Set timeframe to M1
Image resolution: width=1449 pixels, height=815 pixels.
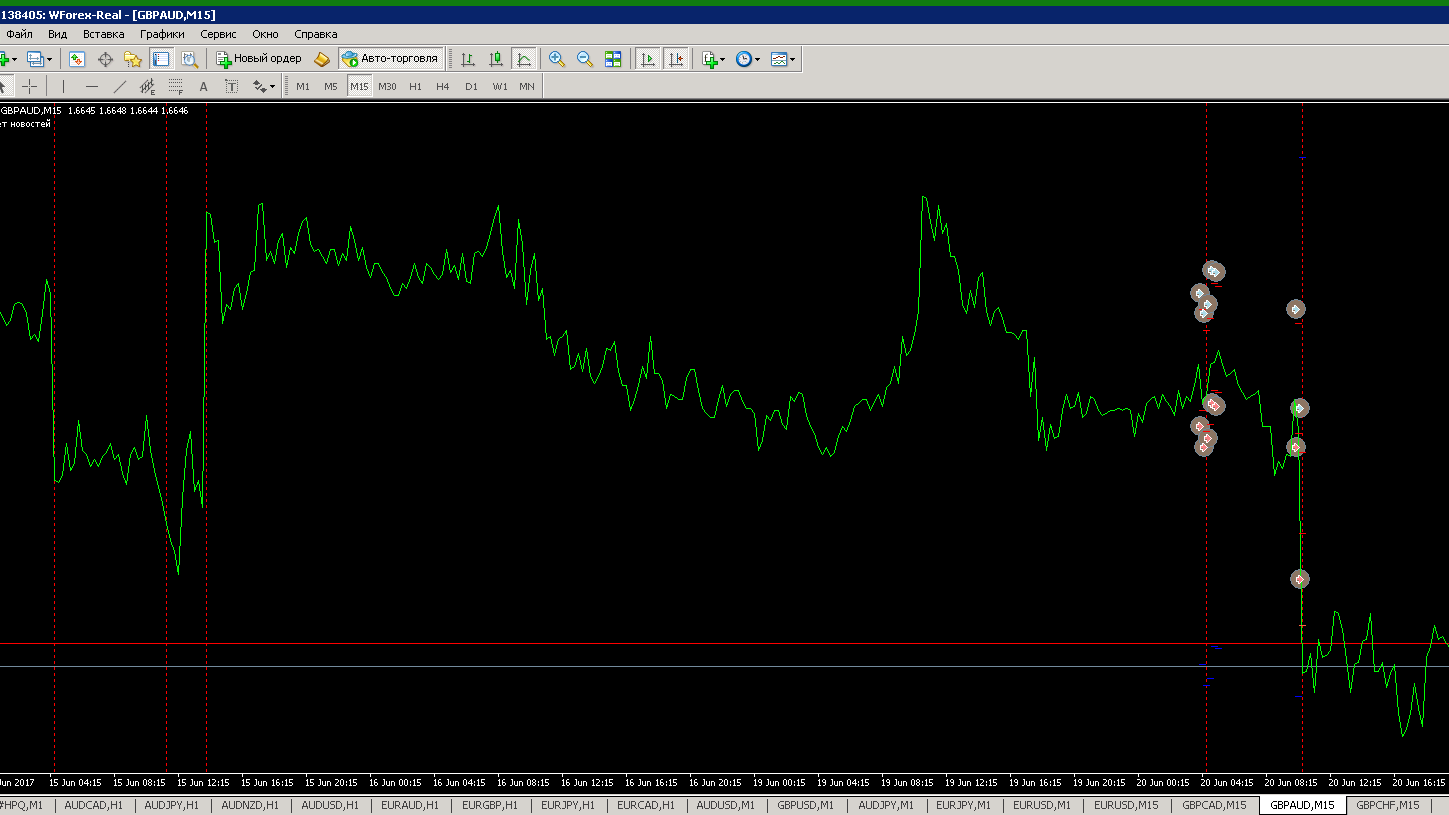click(x=303, y=86)
